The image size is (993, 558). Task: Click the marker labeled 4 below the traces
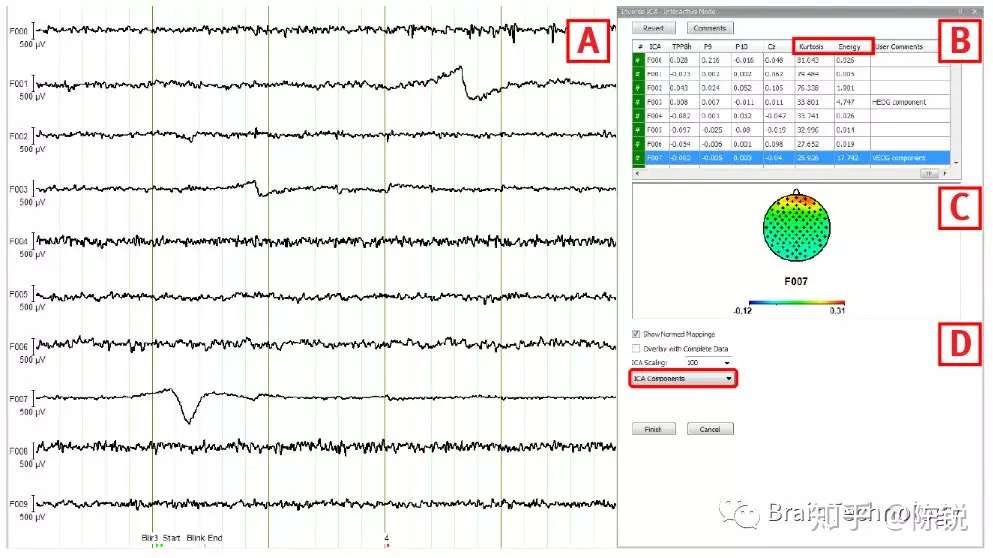click(386, 538)
